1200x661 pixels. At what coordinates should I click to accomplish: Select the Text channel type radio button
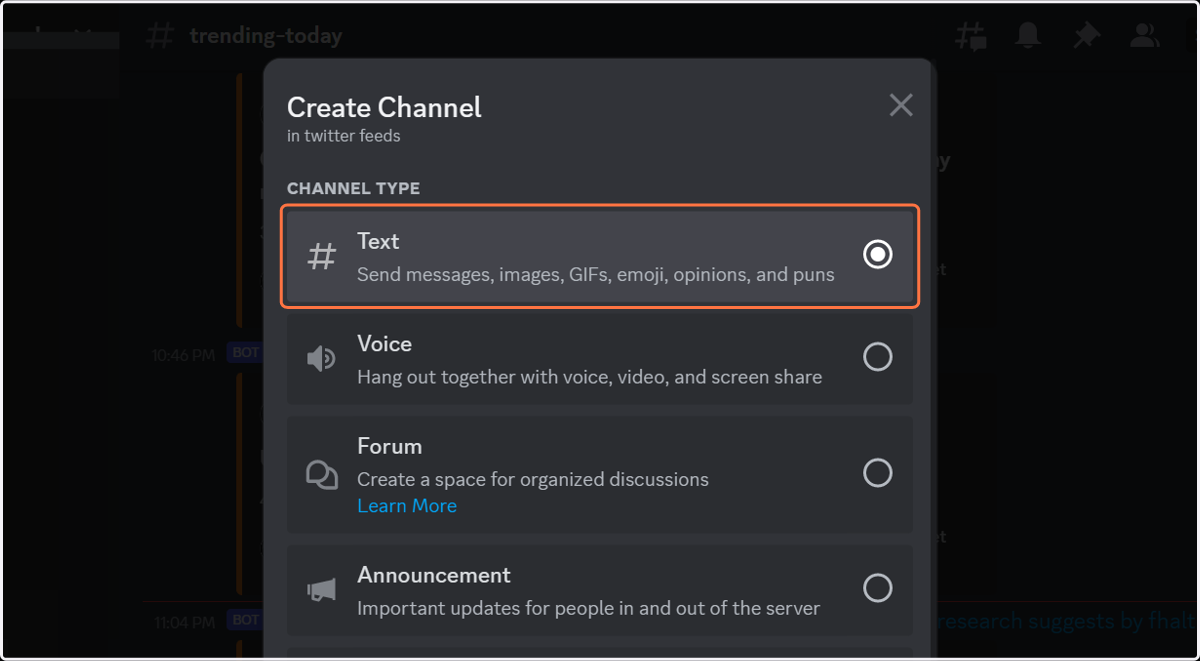click(877, 255)
